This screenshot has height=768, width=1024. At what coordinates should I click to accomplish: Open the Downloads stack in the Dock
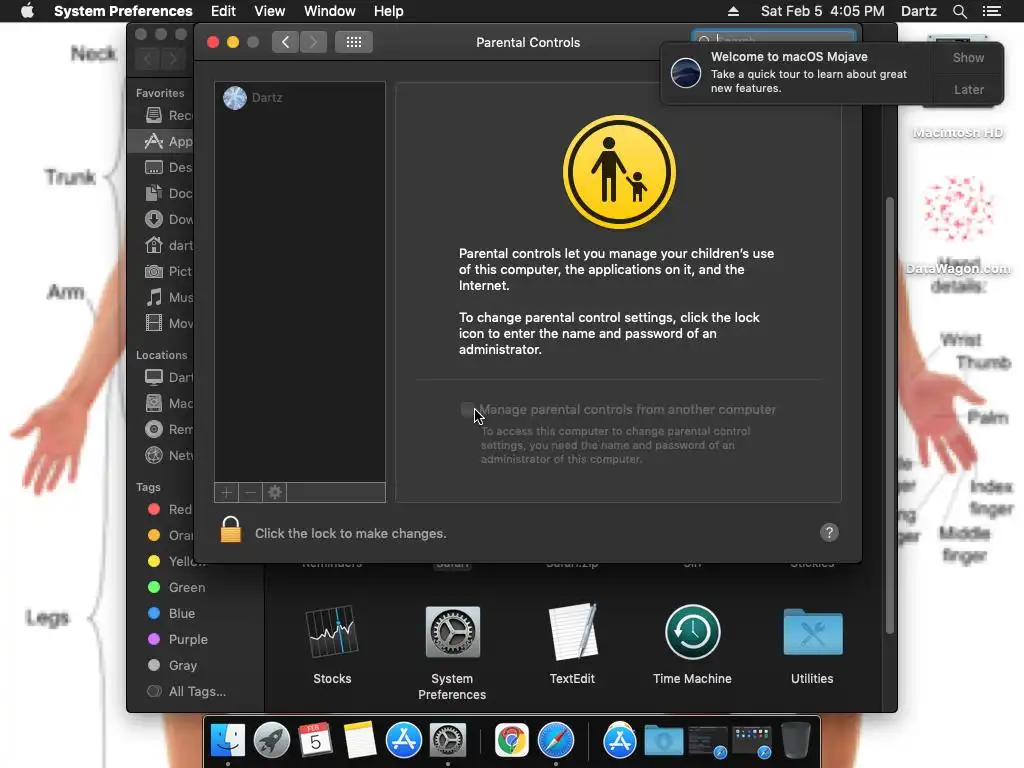coord(664,741)
